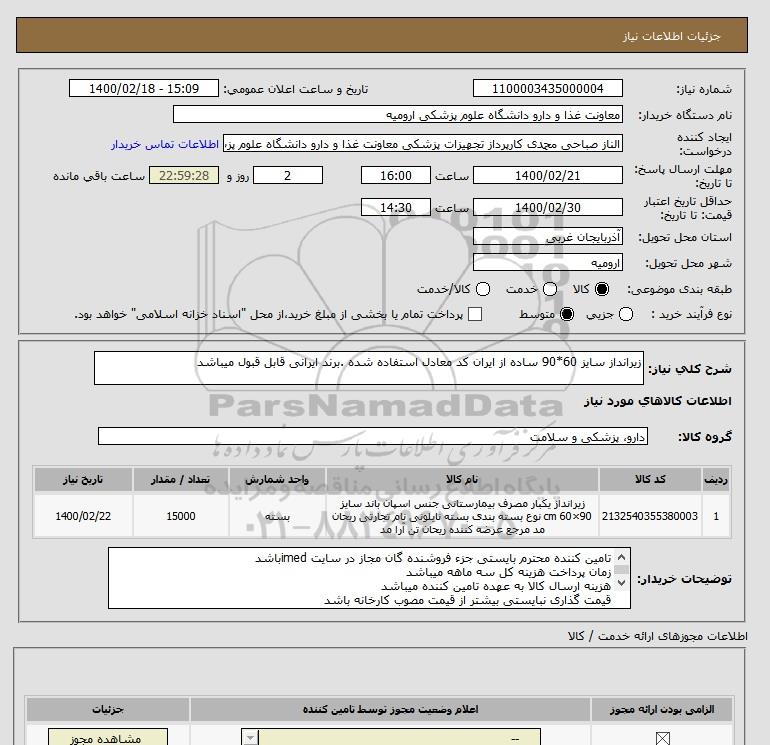The width and height of the screenshot is (770, 745).
Task: Click the request creator field
Action: click(423, 144)
